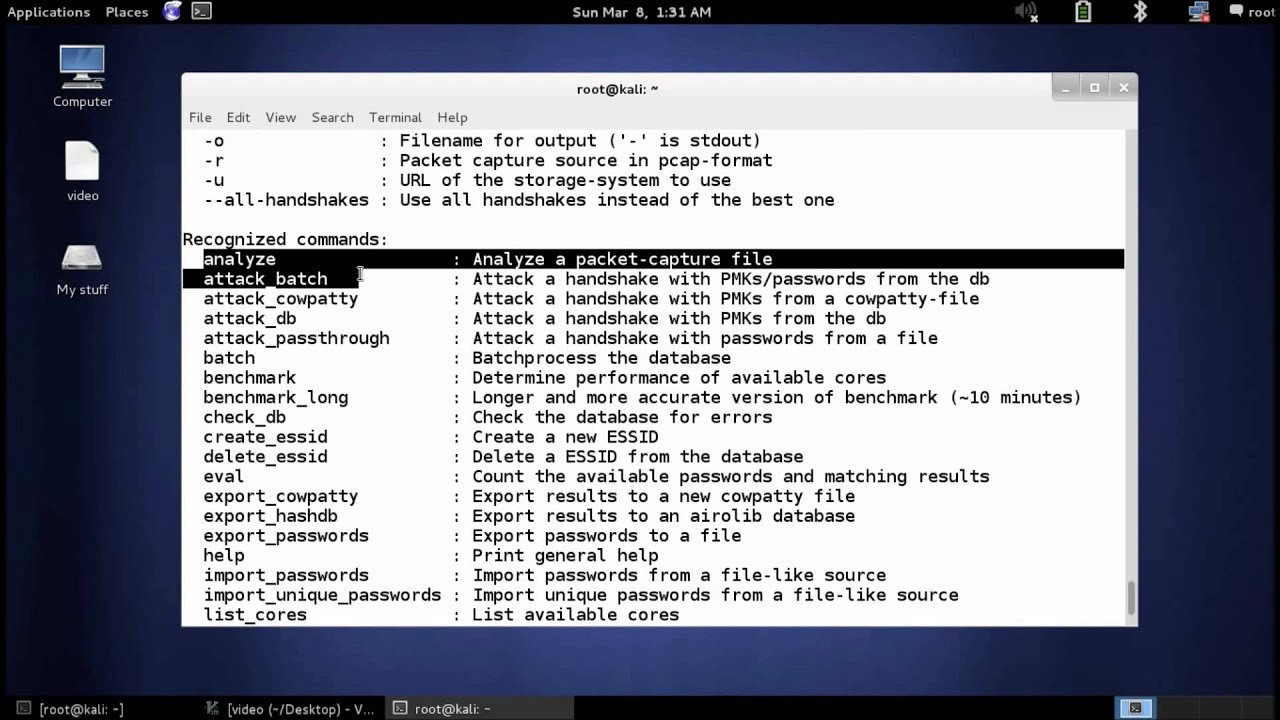This screenshot has height=720, width=1280.
Task: Open the root user chat menu
Action: 1254,12
